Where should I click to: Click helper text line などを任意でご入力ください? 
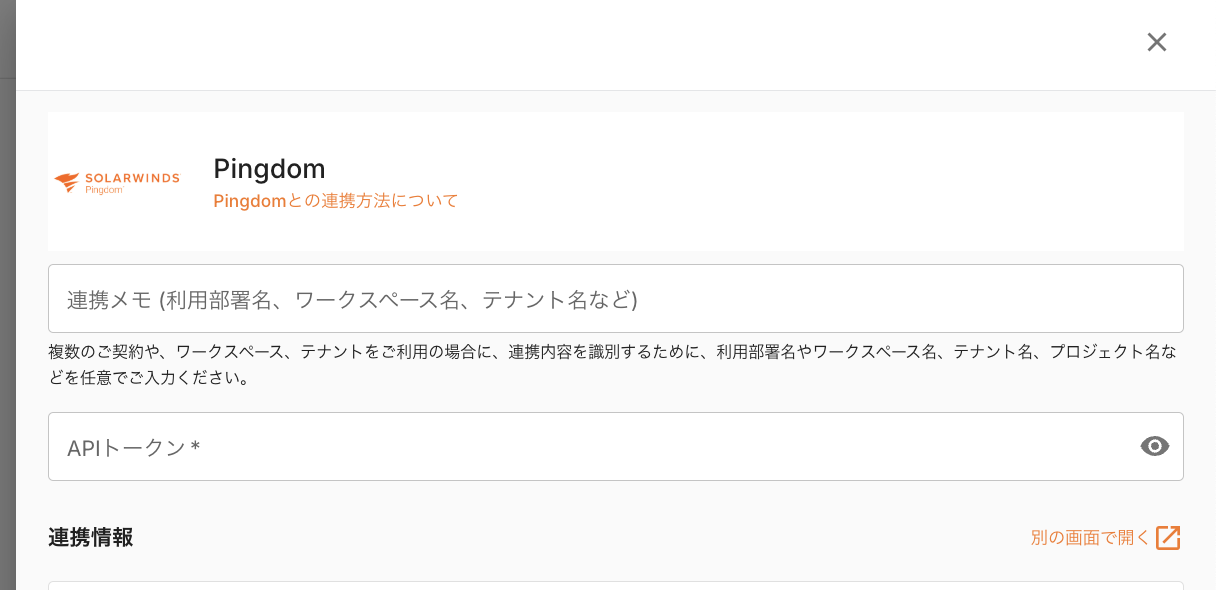(x=148, y=378)
